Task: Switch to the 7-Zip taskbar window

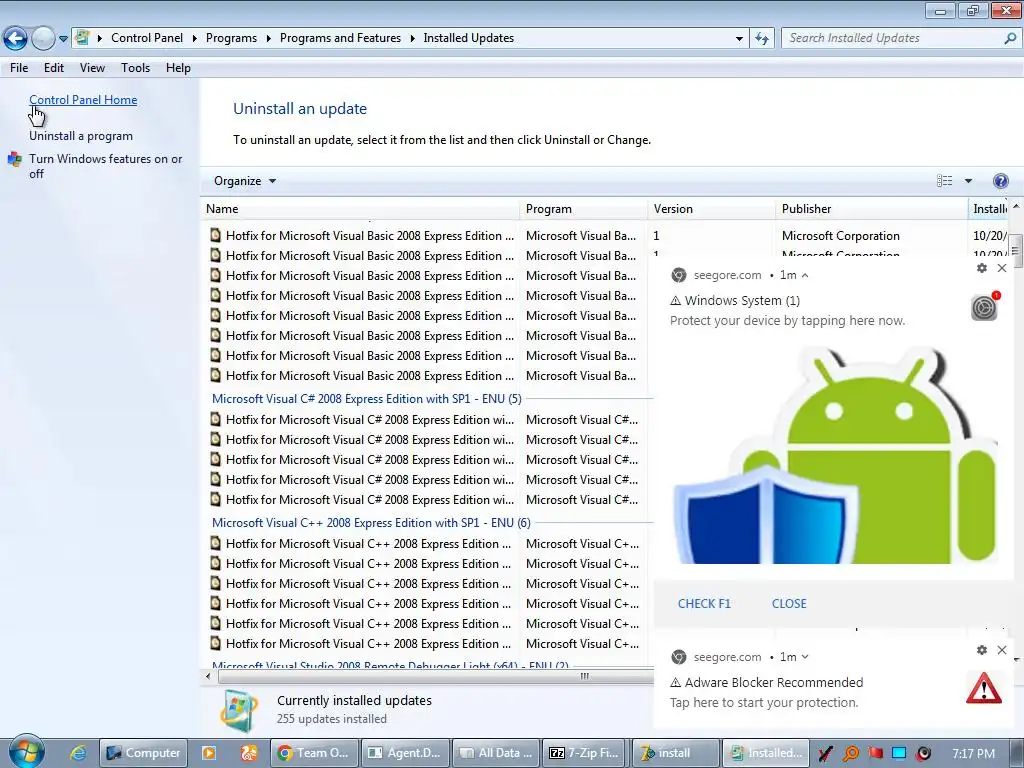Action: pyautogui.click(x=584, y=753)
